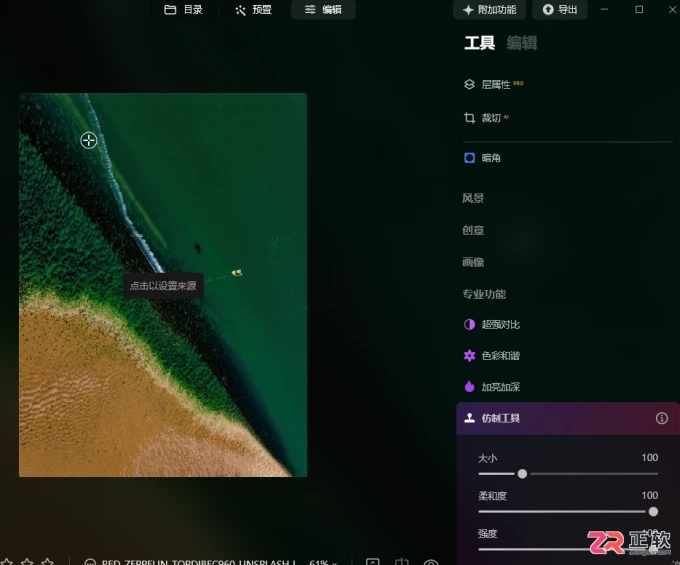Click the clone source crosshair on the photo
The width and height of the screenshot is (680, 565).
click(89, 140)
